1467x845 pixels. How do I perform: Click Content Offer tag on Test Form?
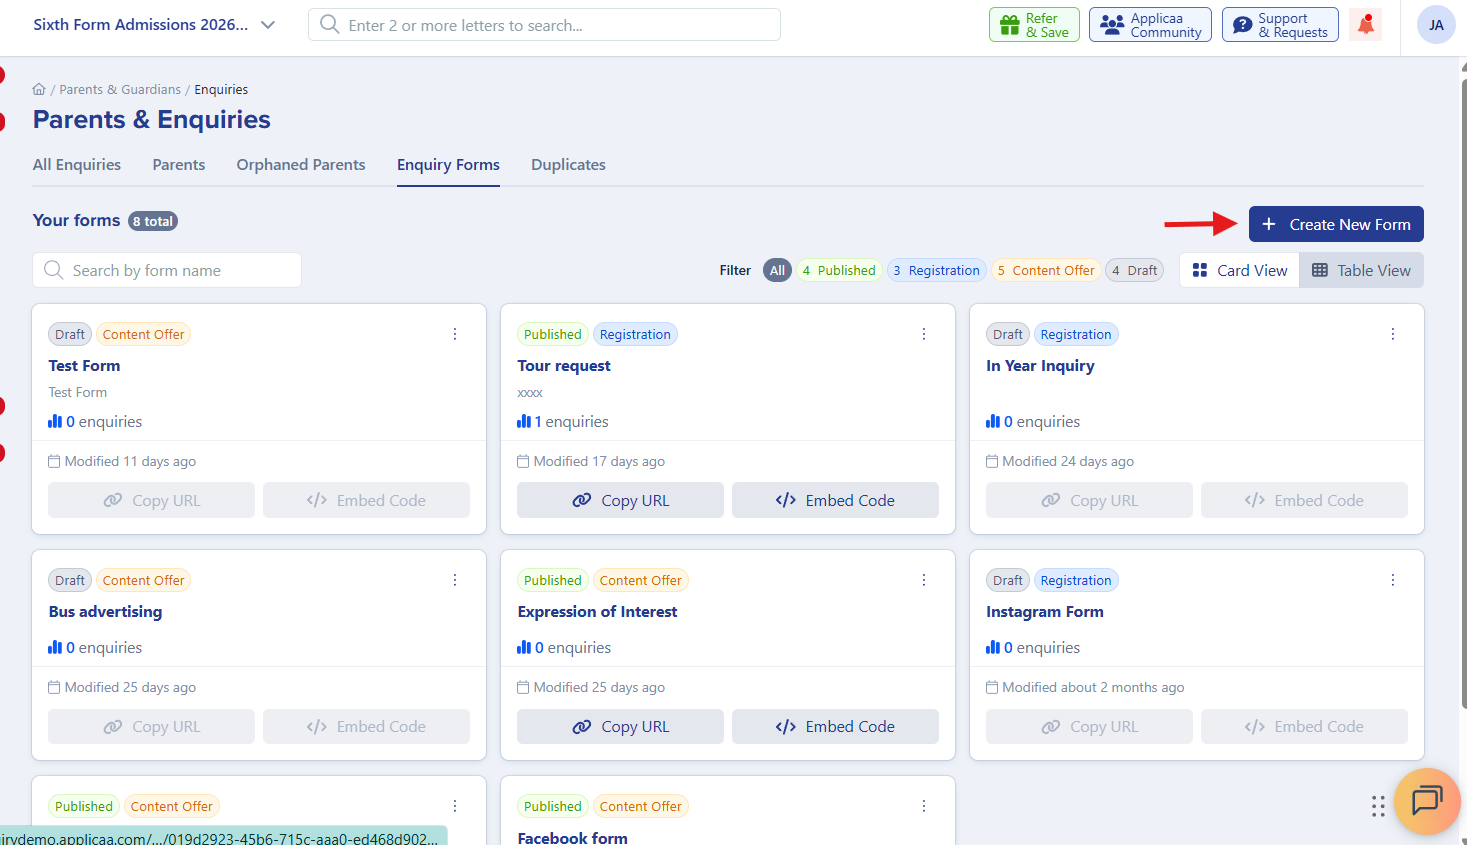[x=143, y=334]
